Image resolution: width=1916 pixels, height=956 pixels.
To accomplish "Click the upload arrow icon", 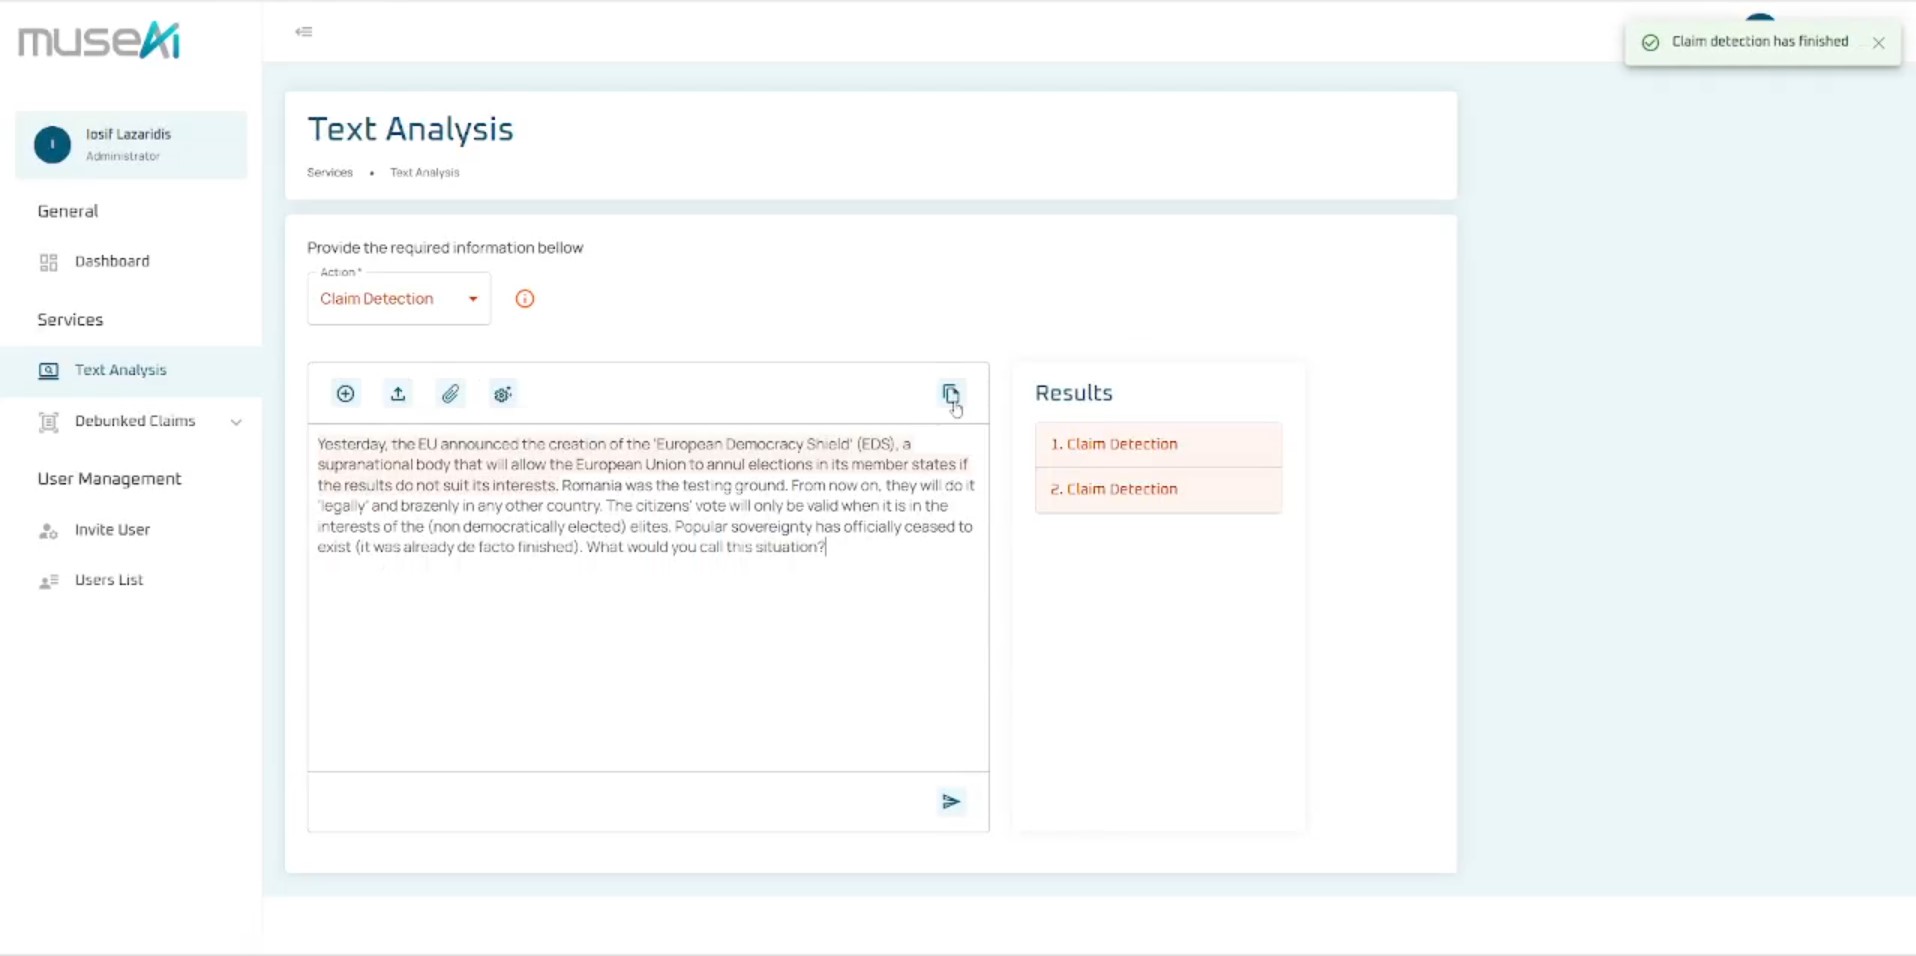I will coord(398,394).
